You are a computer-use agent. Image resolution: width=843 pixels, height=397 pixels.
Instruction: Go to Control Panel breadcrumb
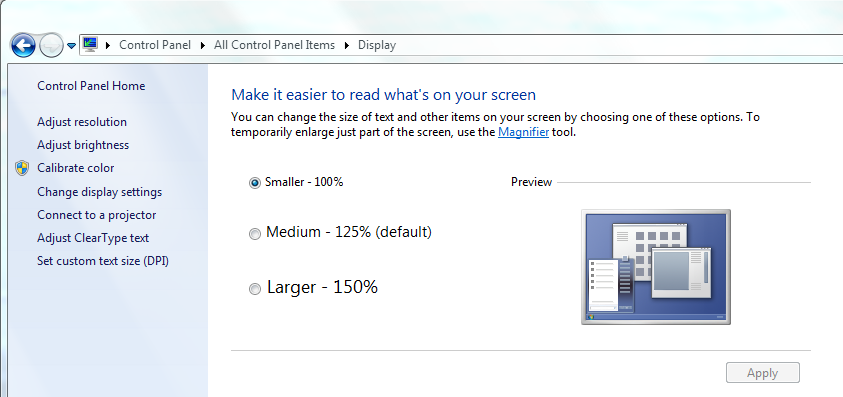point(155,45)
